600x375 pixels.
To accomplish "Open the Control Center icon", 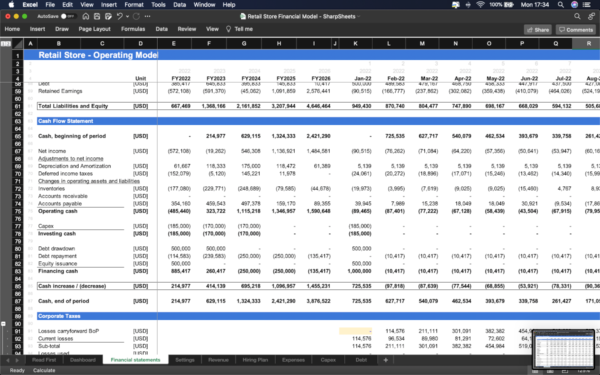I will (587, 5).
